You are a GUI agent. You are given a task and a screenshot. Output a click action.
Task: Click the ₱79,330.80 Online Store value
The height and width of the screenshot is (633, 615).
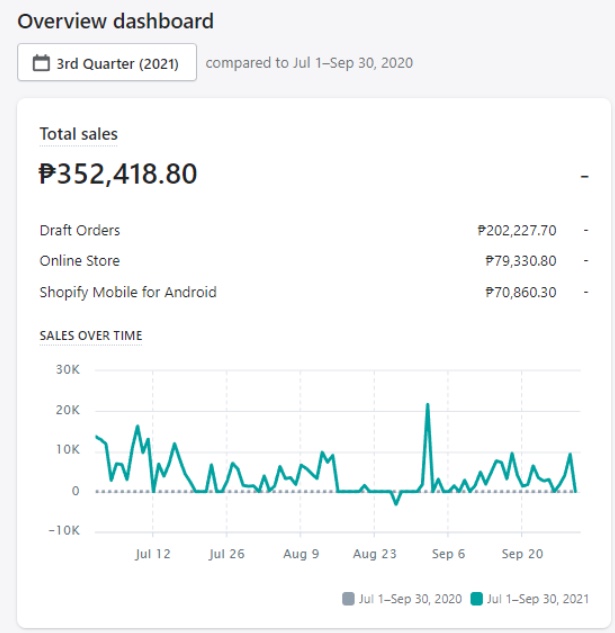521,261
